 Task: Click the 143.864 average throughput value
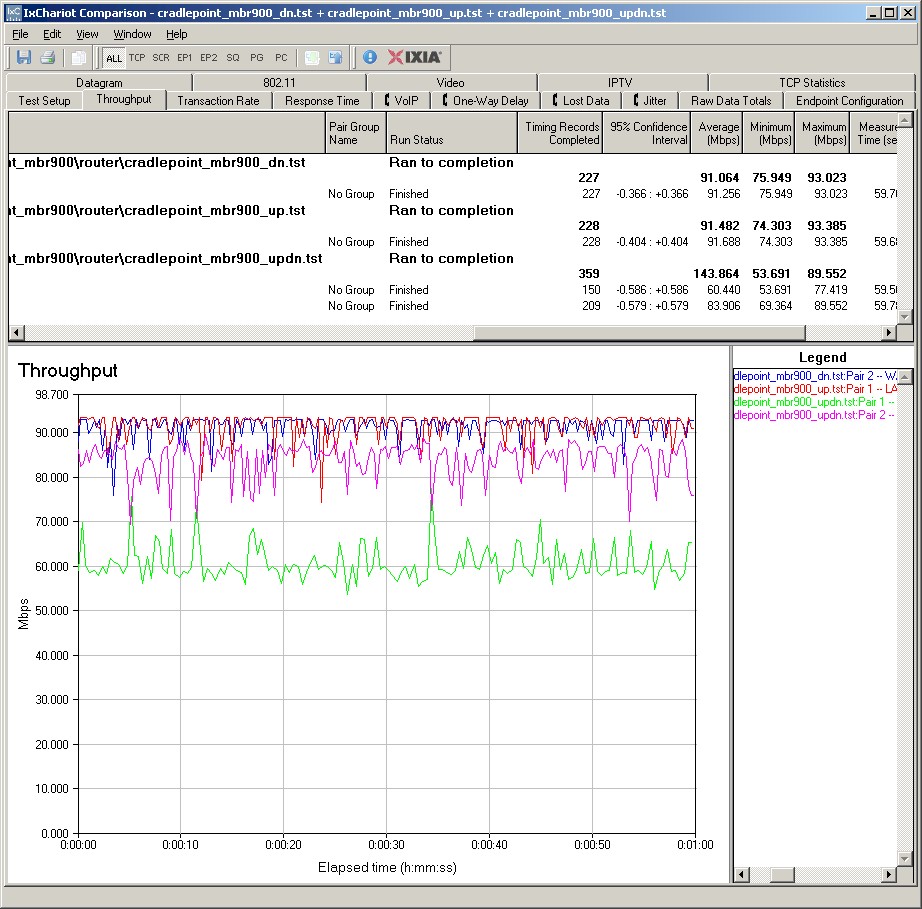(x=716, y=273)
